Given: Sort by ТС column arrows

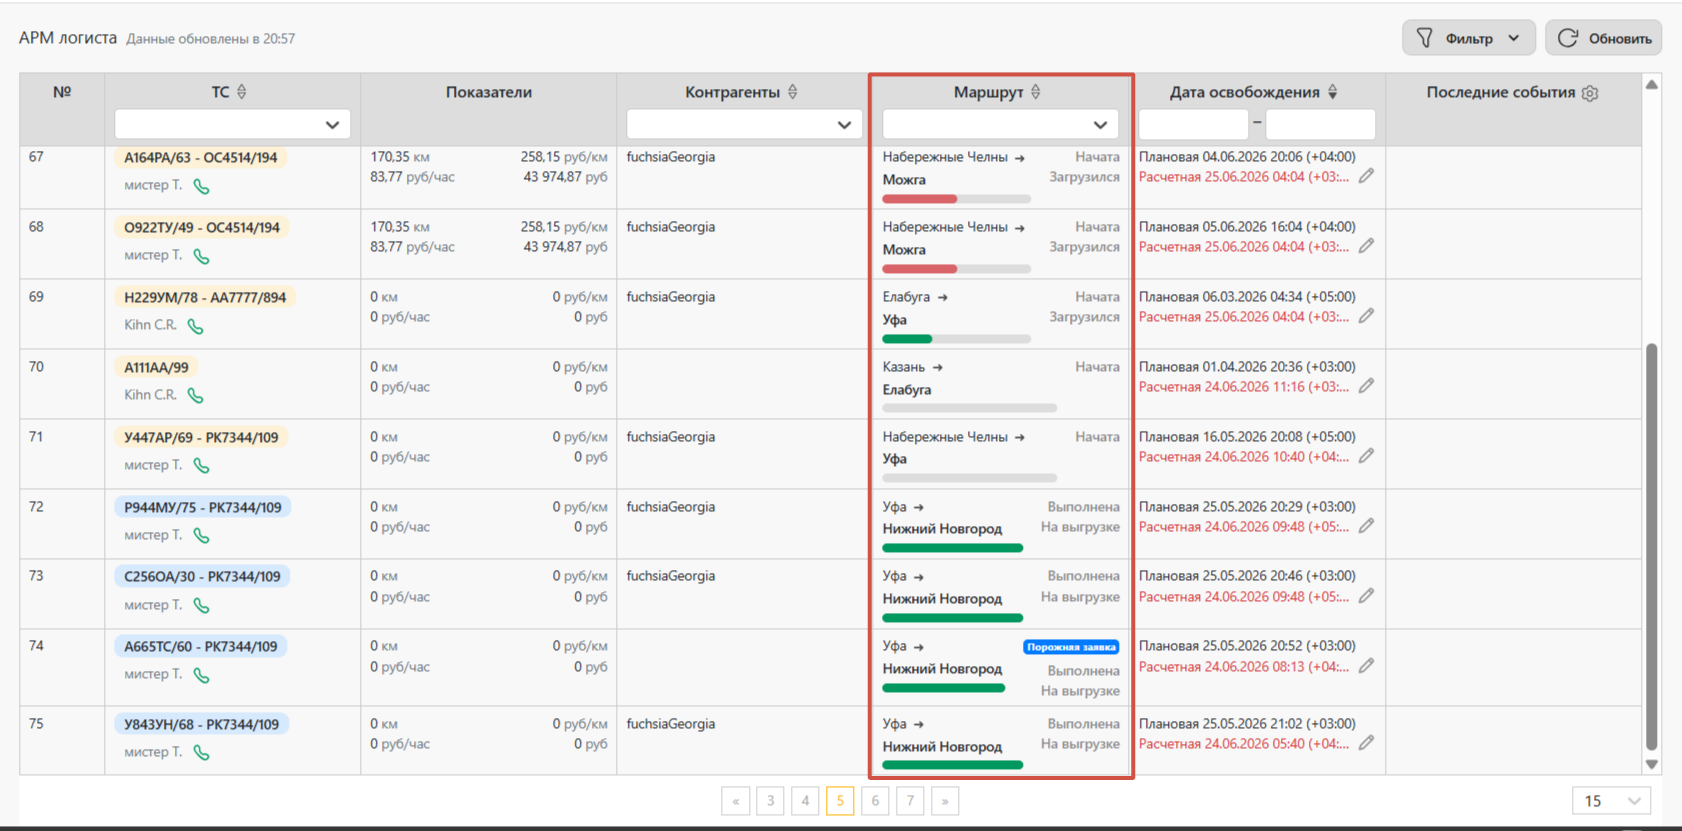Looking at the screenshot, I should click(x=242, y=92).
